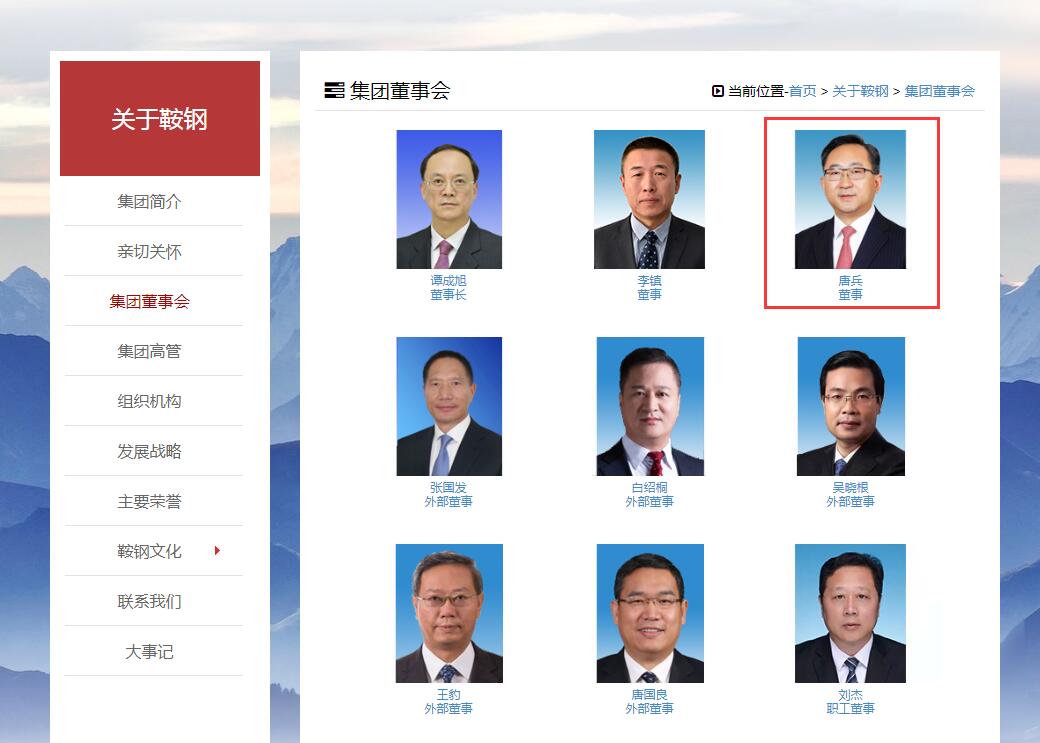Select 亲切关怀 in the sidebar
Screen dimensions: 1040x743
pos(149,251)
